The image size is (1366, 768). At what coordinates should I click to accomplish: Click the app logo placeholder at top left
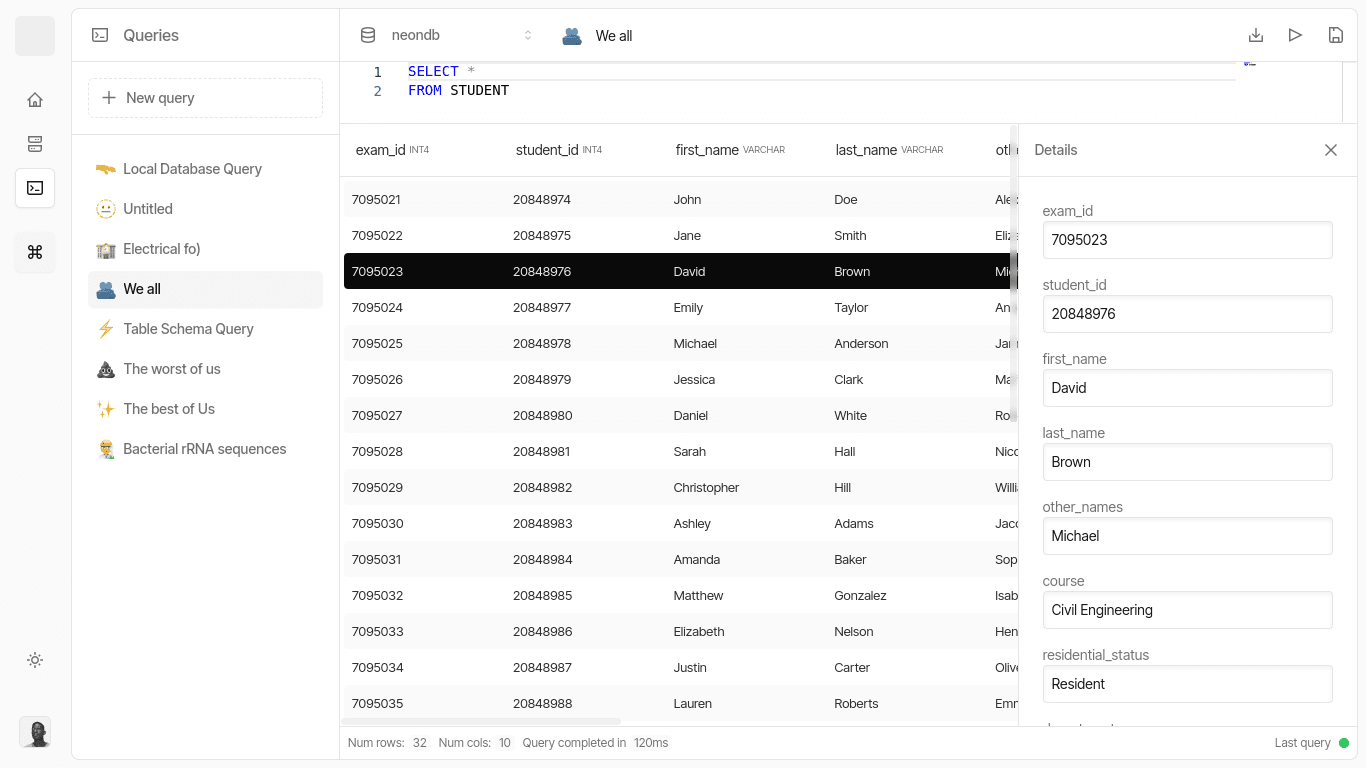coord(35,36)
